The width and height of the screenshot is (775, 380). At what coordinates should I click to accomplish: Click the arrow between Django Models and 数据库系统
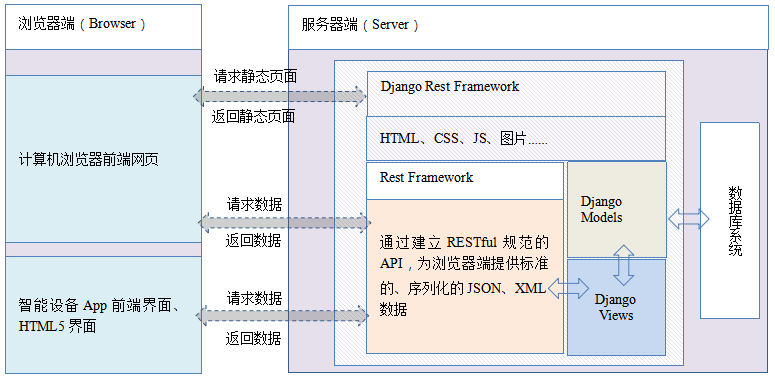pyautogui.click(x=689, y=218)
